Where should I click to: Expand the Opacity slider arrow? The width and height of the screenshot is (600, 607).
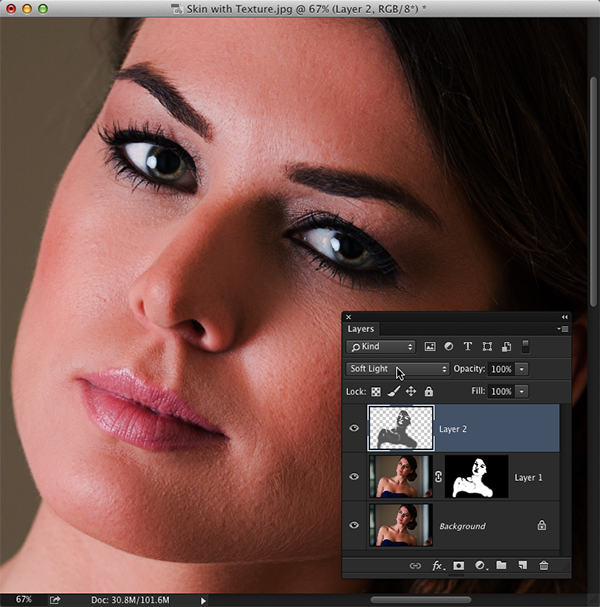point(523,369)
